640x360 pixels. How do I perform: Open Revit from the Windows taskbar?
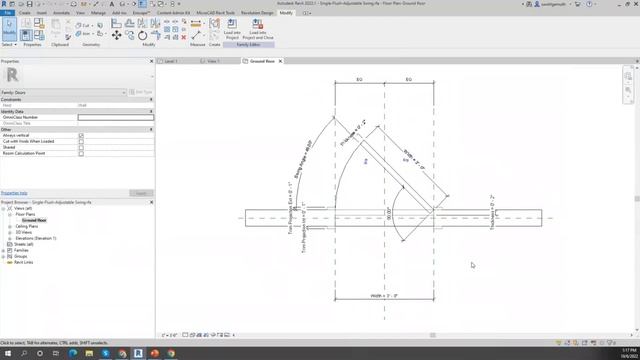138,353
